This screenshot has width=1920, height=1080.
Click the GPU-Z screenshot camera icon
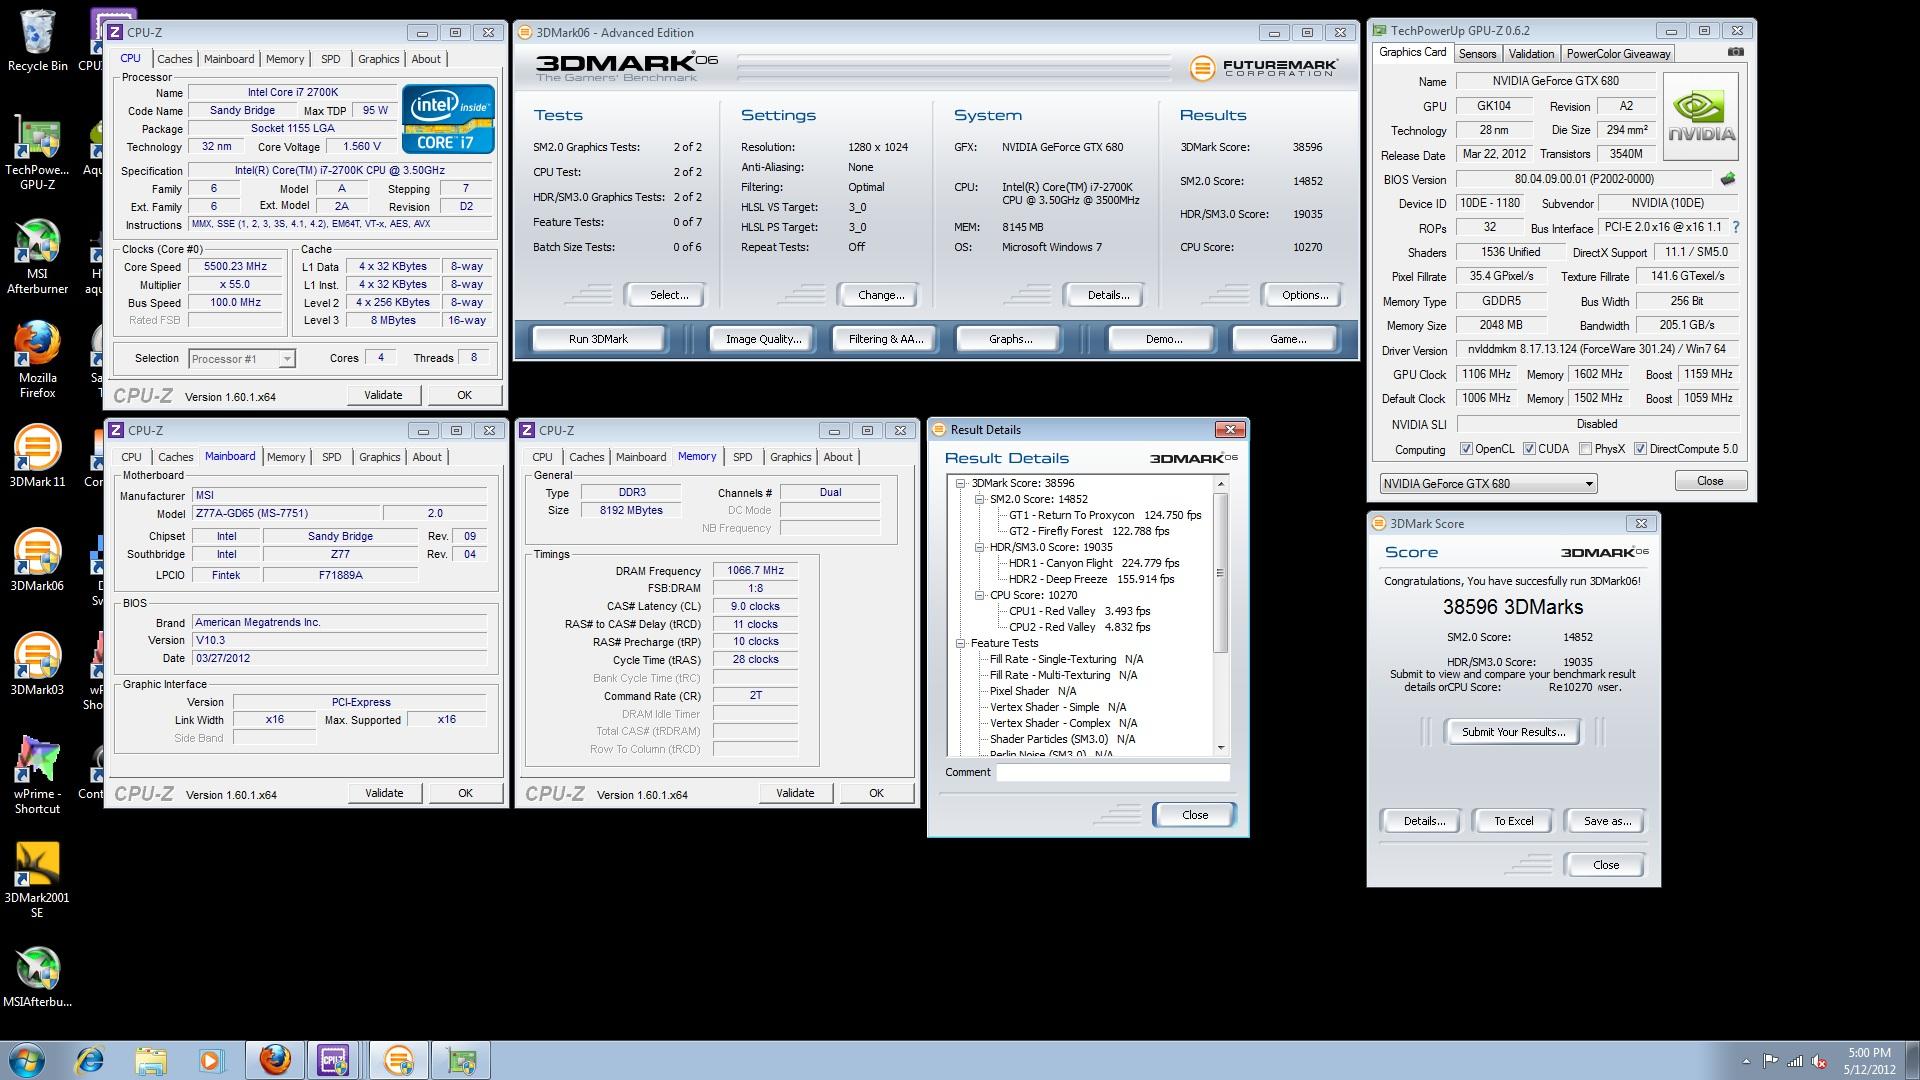(1736, 52)
